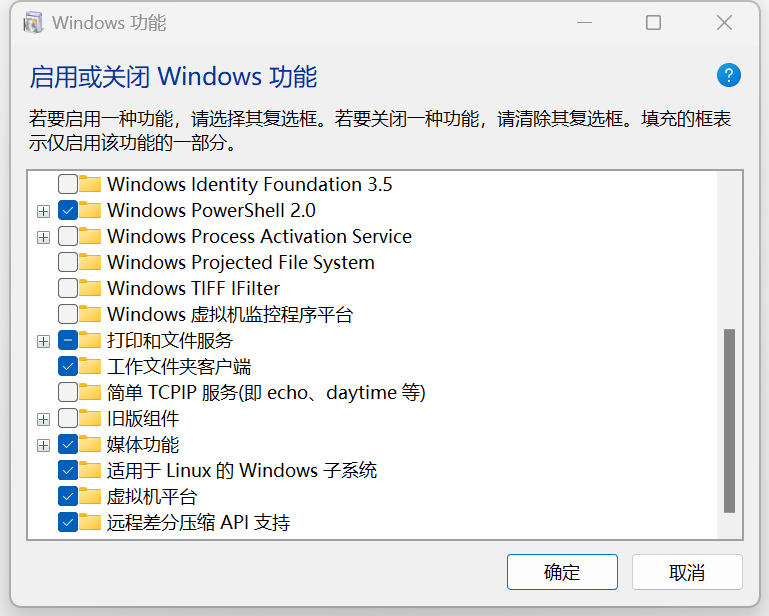
Task: Confirm with the 确定 button
Action: pos(562,572)
